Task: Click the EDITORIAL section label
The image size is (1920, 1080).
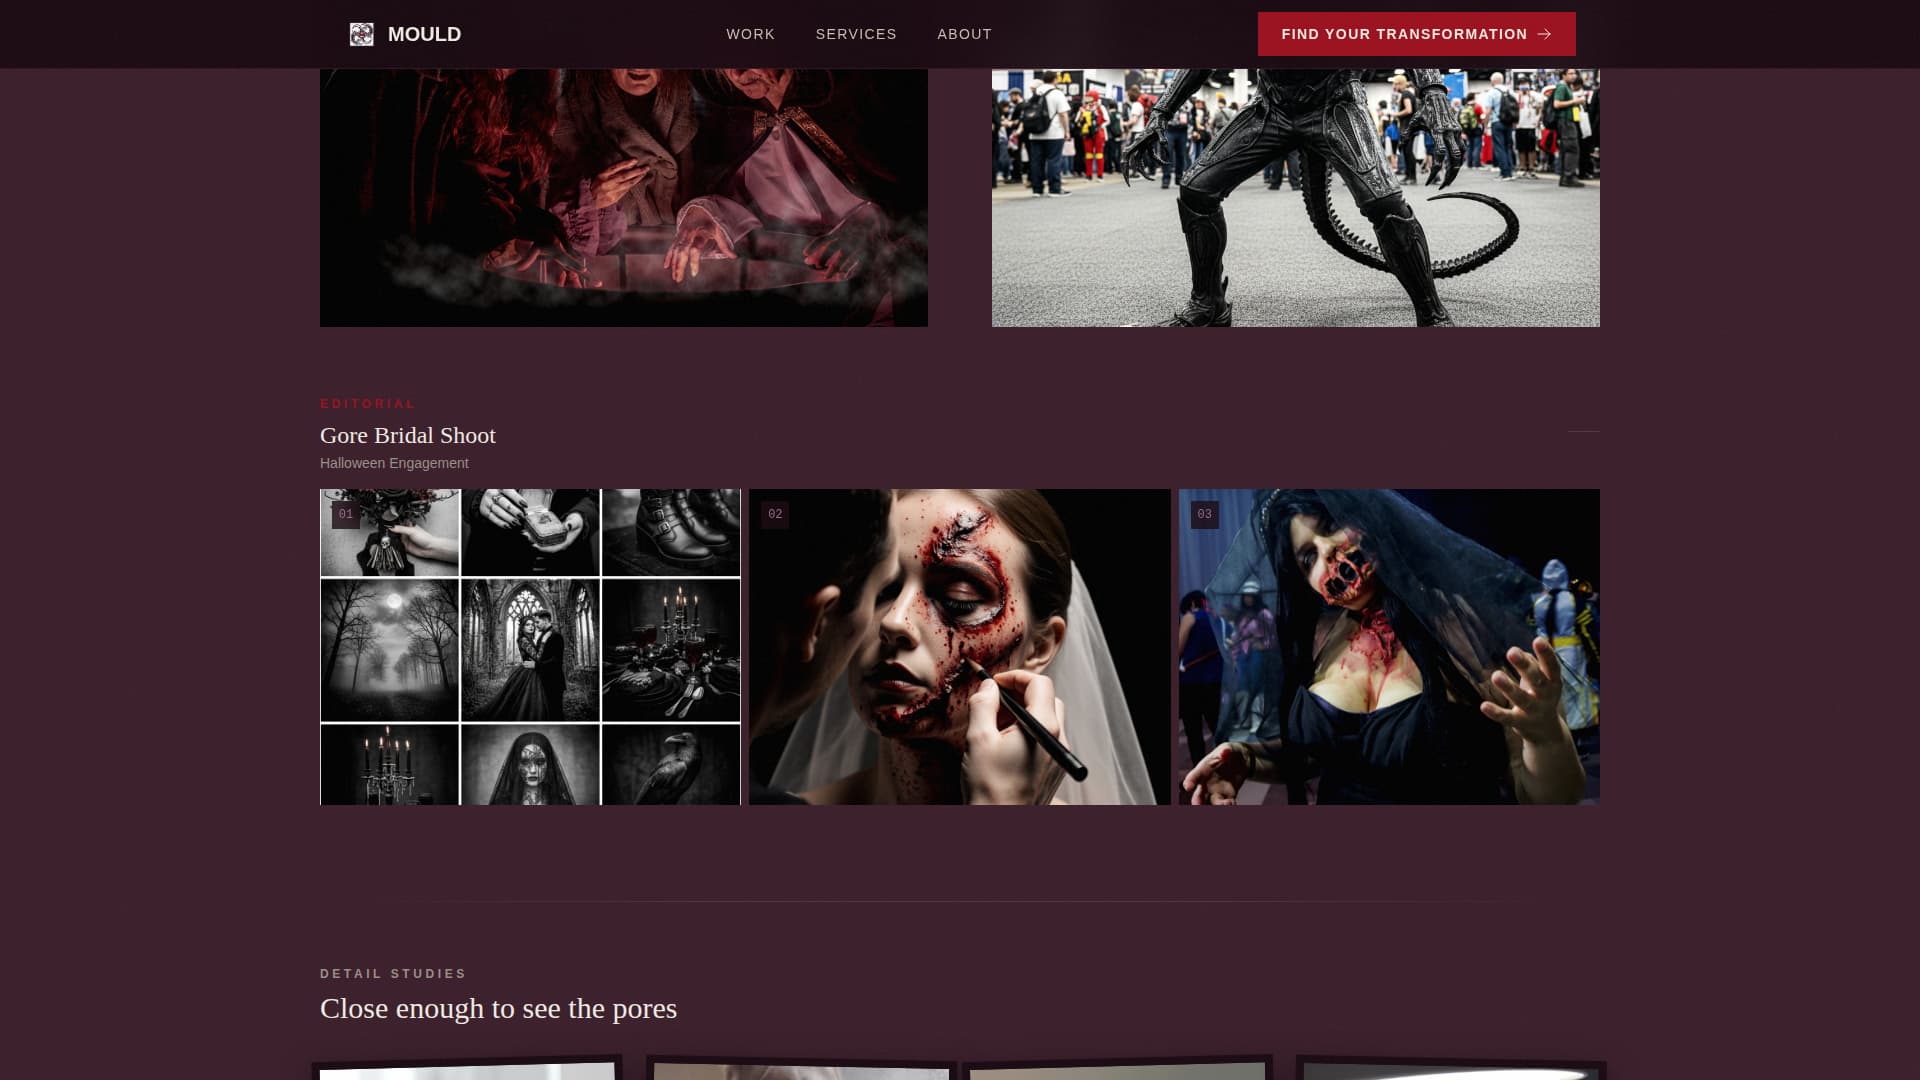Action: [x=367, y=404]
